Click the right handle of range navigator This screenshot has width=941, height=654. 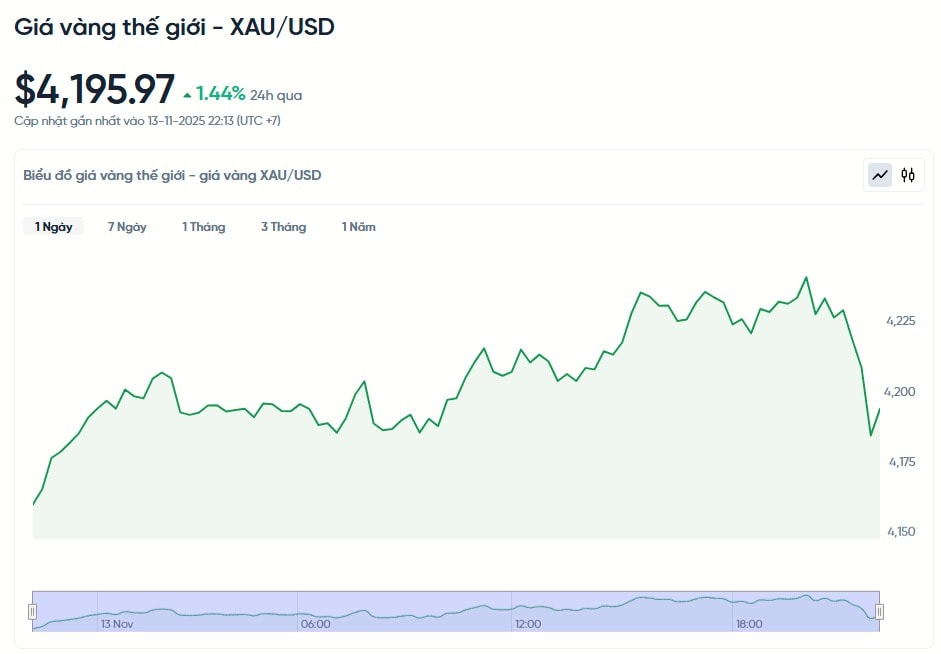pyautogui.click(x=880, y=611)
